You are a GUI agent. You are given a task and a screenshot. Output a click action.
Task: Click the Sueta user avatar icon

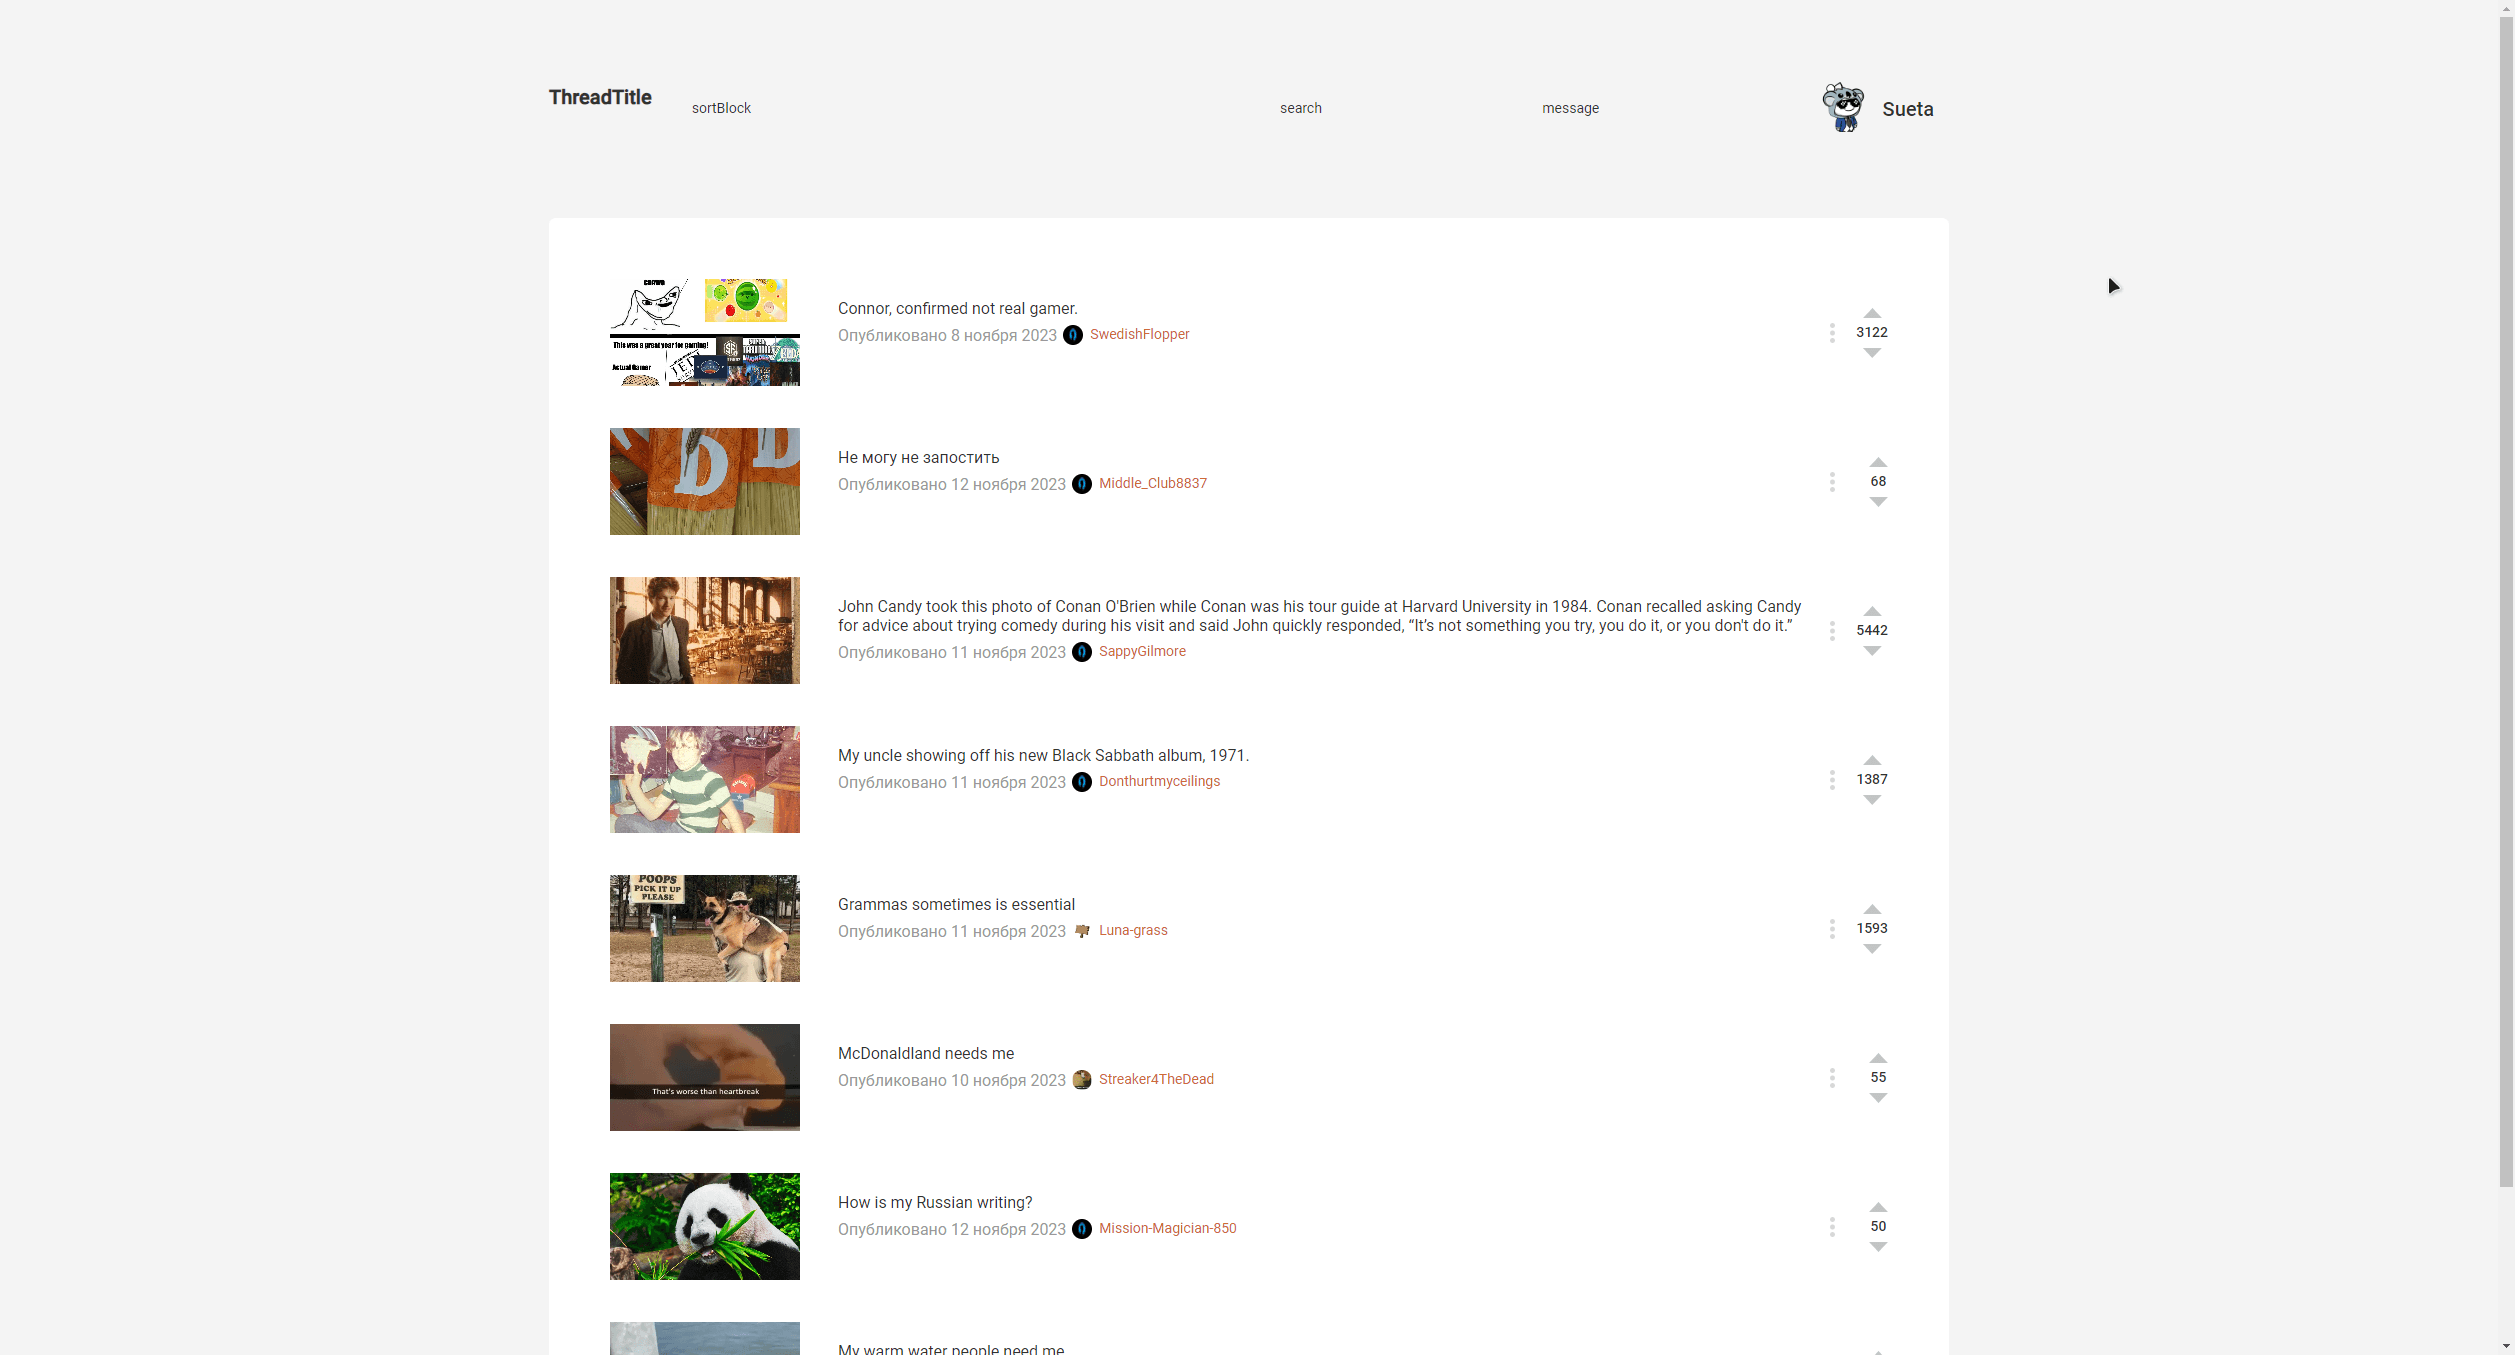pos(1843,107)
